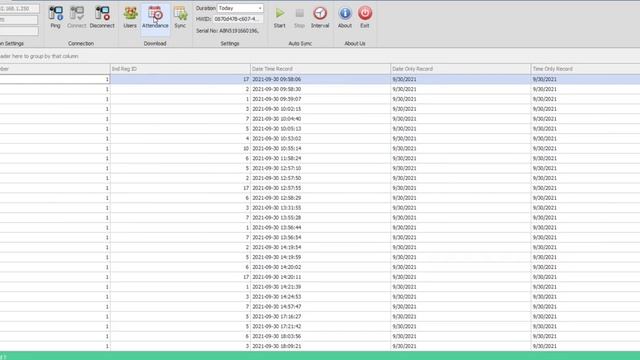Open the auto sync Interval setting
The height and width of the screenshot is (360, 640).
[x=320, y=17]
